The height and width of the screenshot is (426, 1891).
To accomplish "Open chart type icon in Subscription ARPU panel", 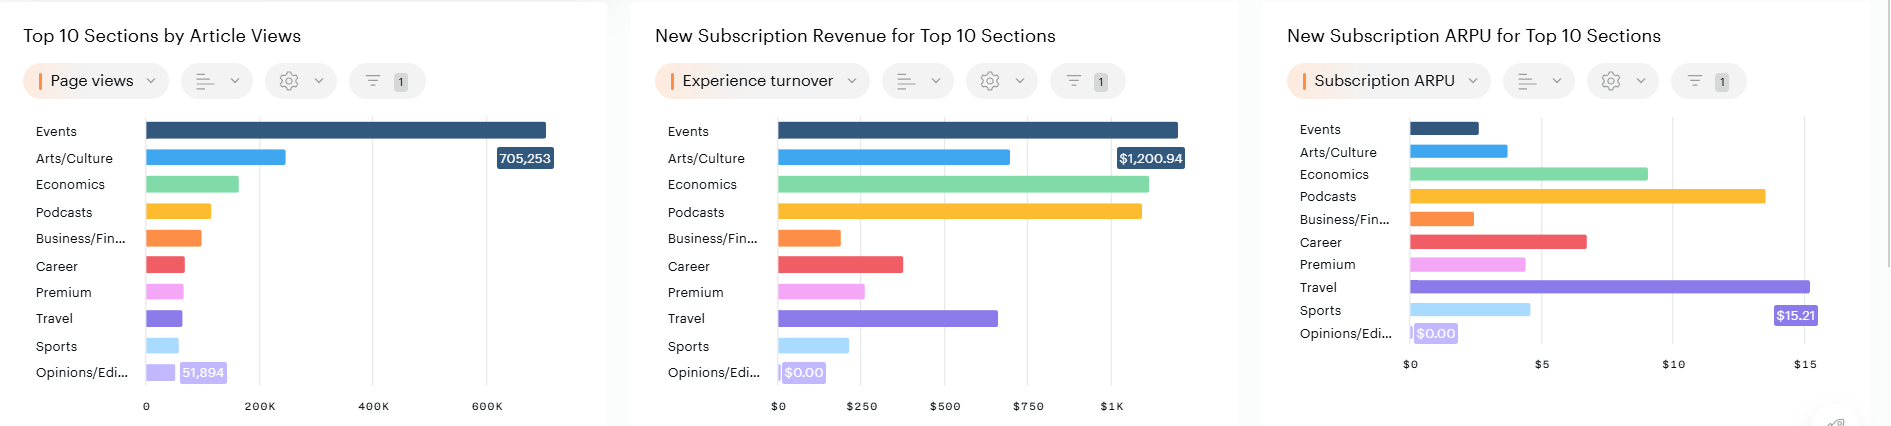I will pyautogui.click(x=1527, y=81).
